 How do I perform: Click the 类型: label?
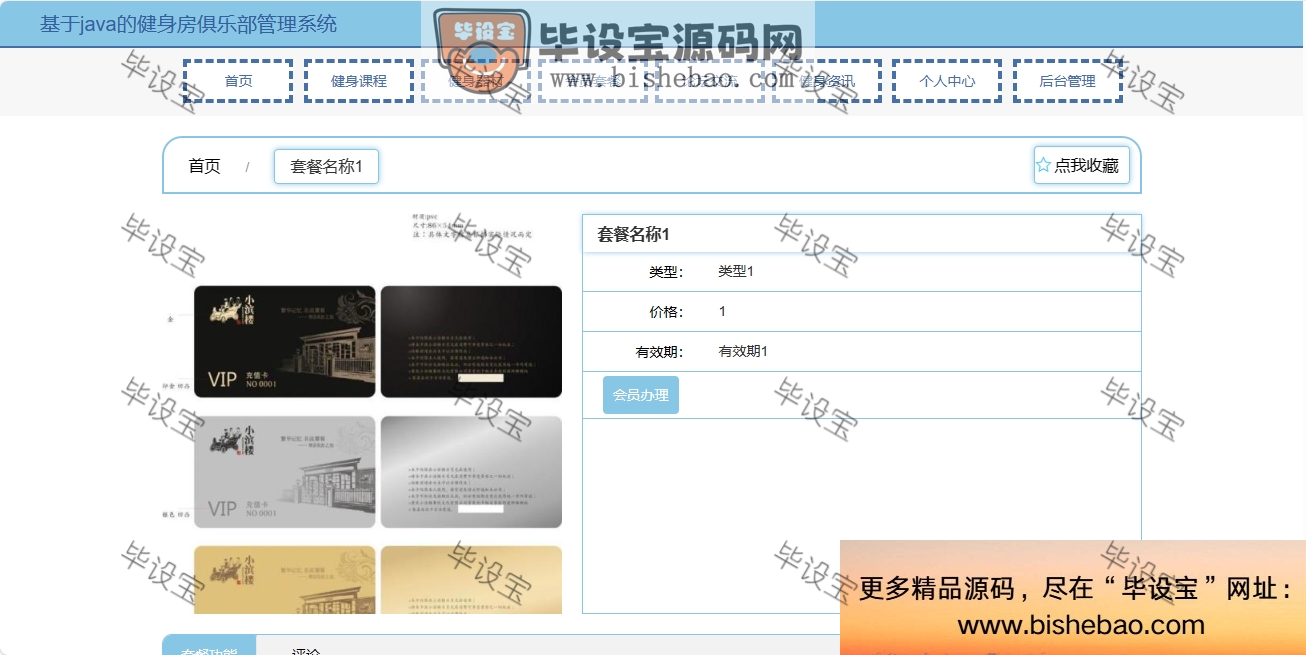(x=666, y=272)
